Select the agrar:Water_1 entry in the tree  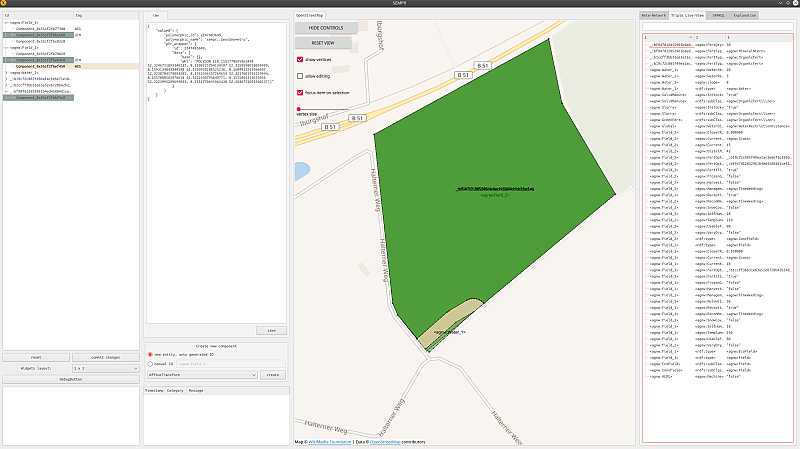pos(24,72)
